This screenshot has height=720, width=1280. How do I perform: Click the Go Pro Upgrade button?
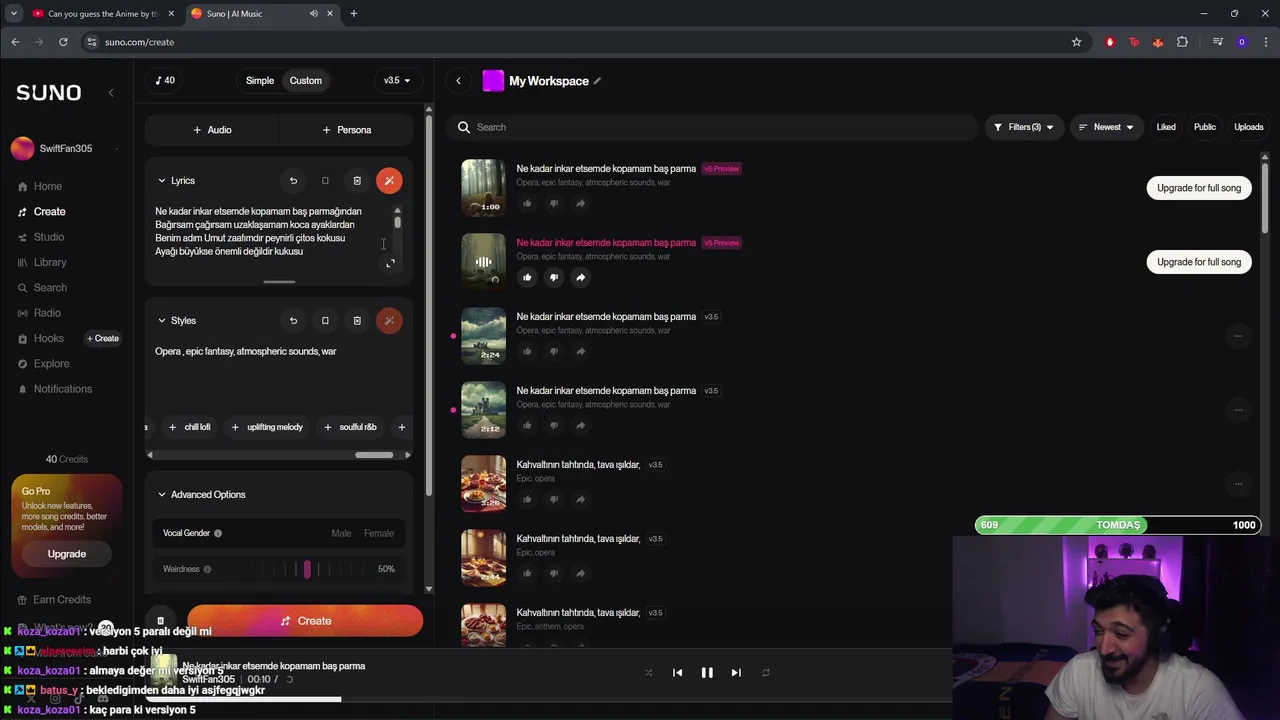pos(67,554)
